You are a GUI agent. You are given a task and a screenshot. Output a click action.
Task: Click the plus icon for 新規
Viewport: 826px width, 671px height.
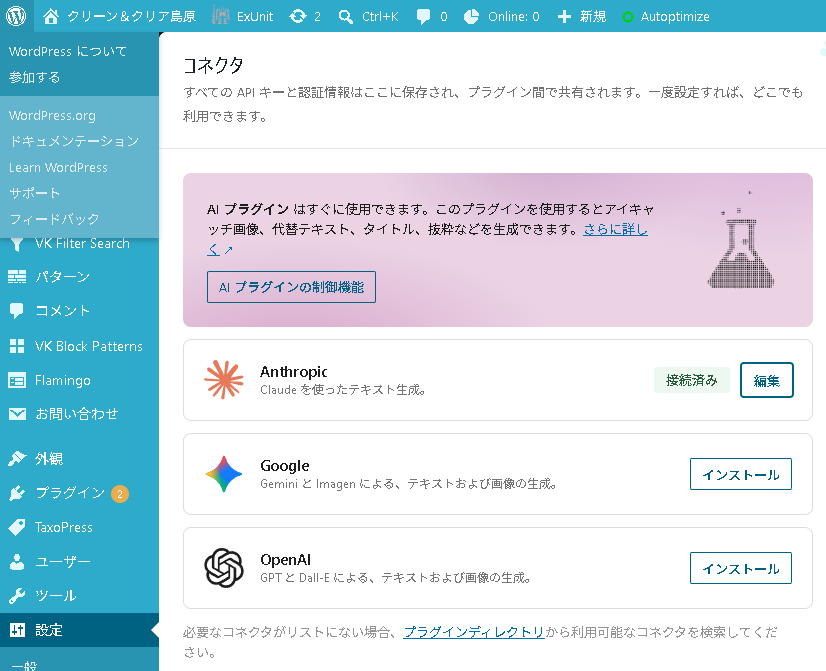[564, 16]
